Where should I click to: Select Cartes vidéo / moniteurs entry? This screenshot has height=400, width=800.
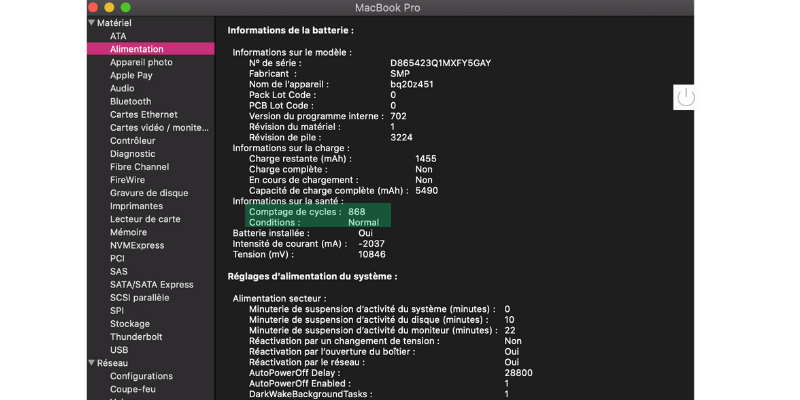[x=159, y=128]
